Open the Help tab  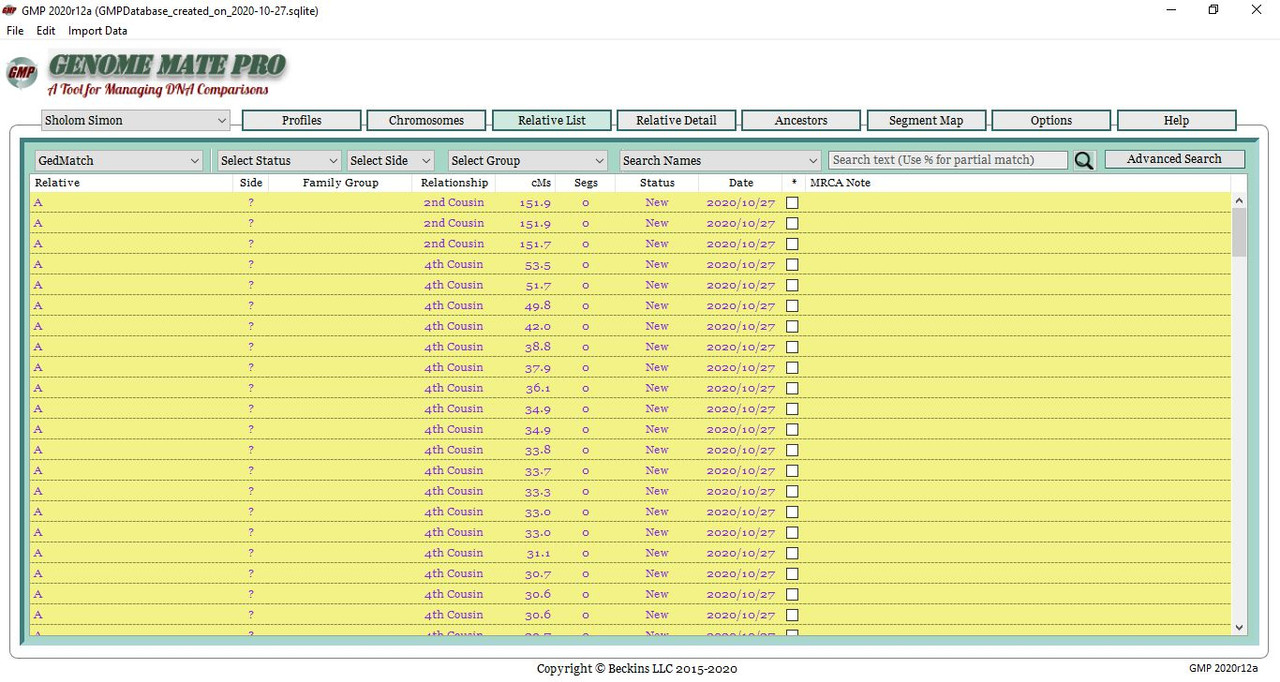(x=1176, y=120)
